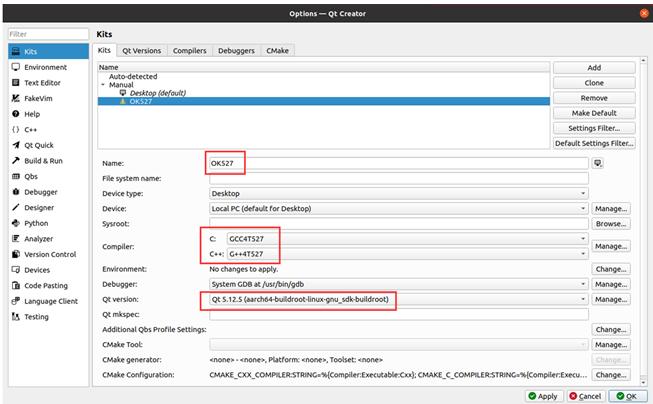Open the C++ options category

[x=48, y=130]
